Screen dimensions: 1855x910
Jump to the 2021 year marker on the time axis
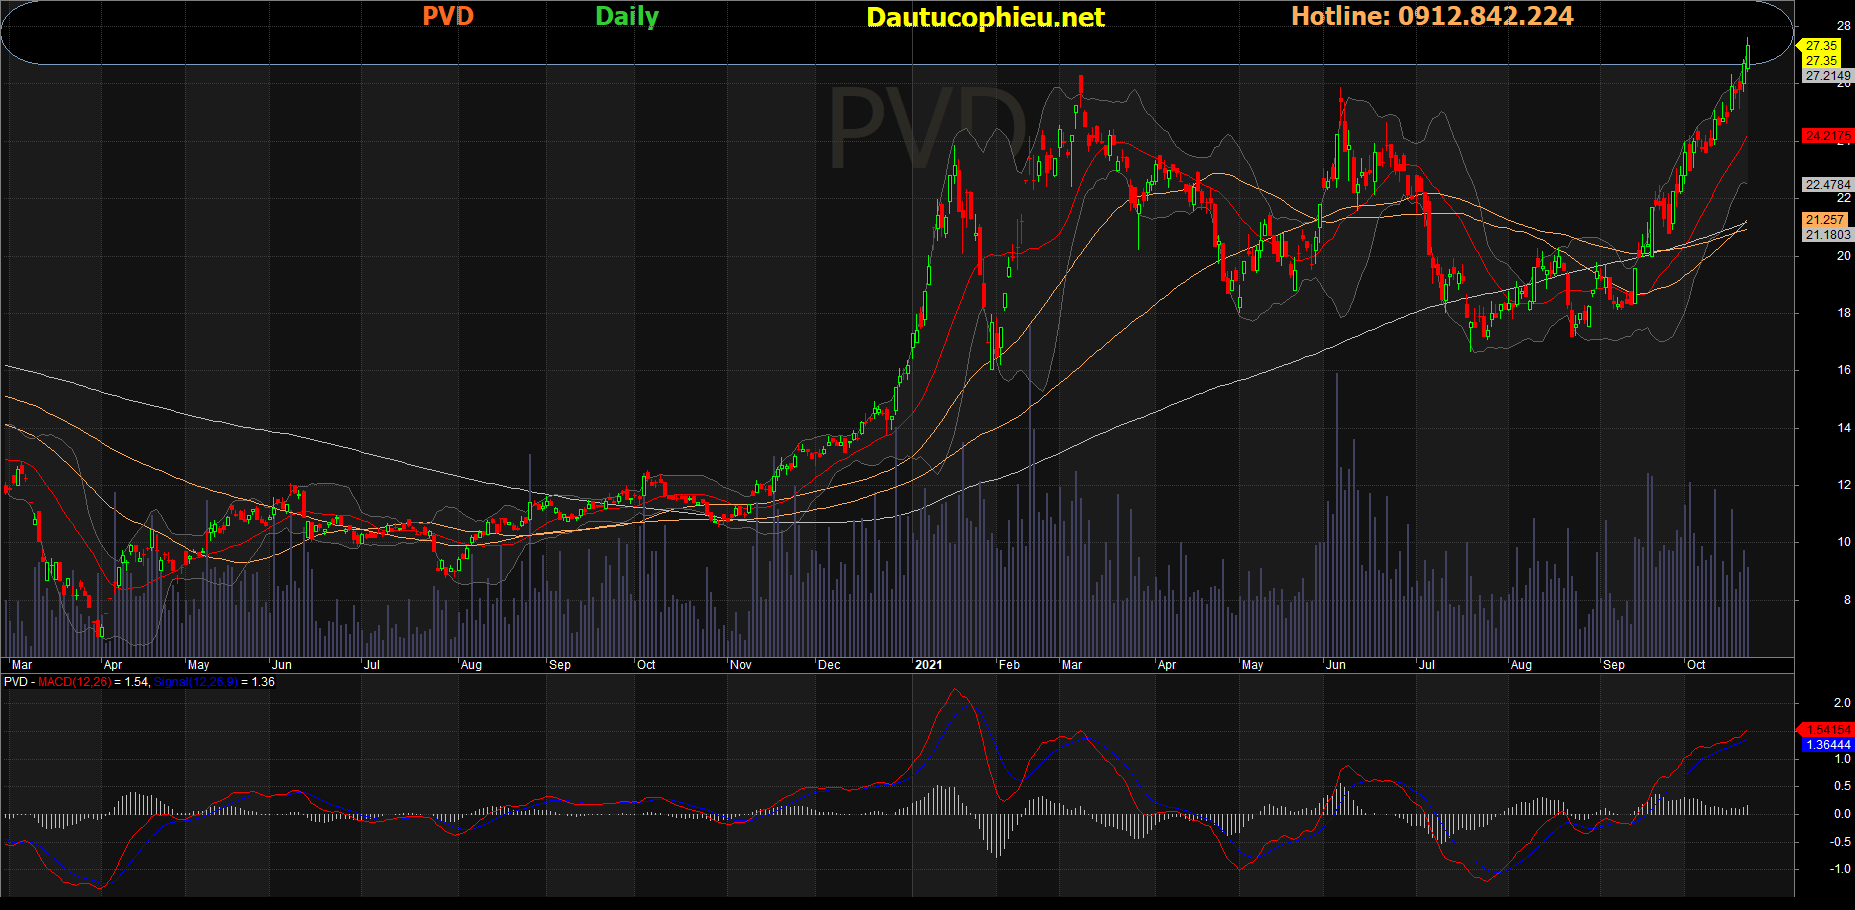point(928,665)
